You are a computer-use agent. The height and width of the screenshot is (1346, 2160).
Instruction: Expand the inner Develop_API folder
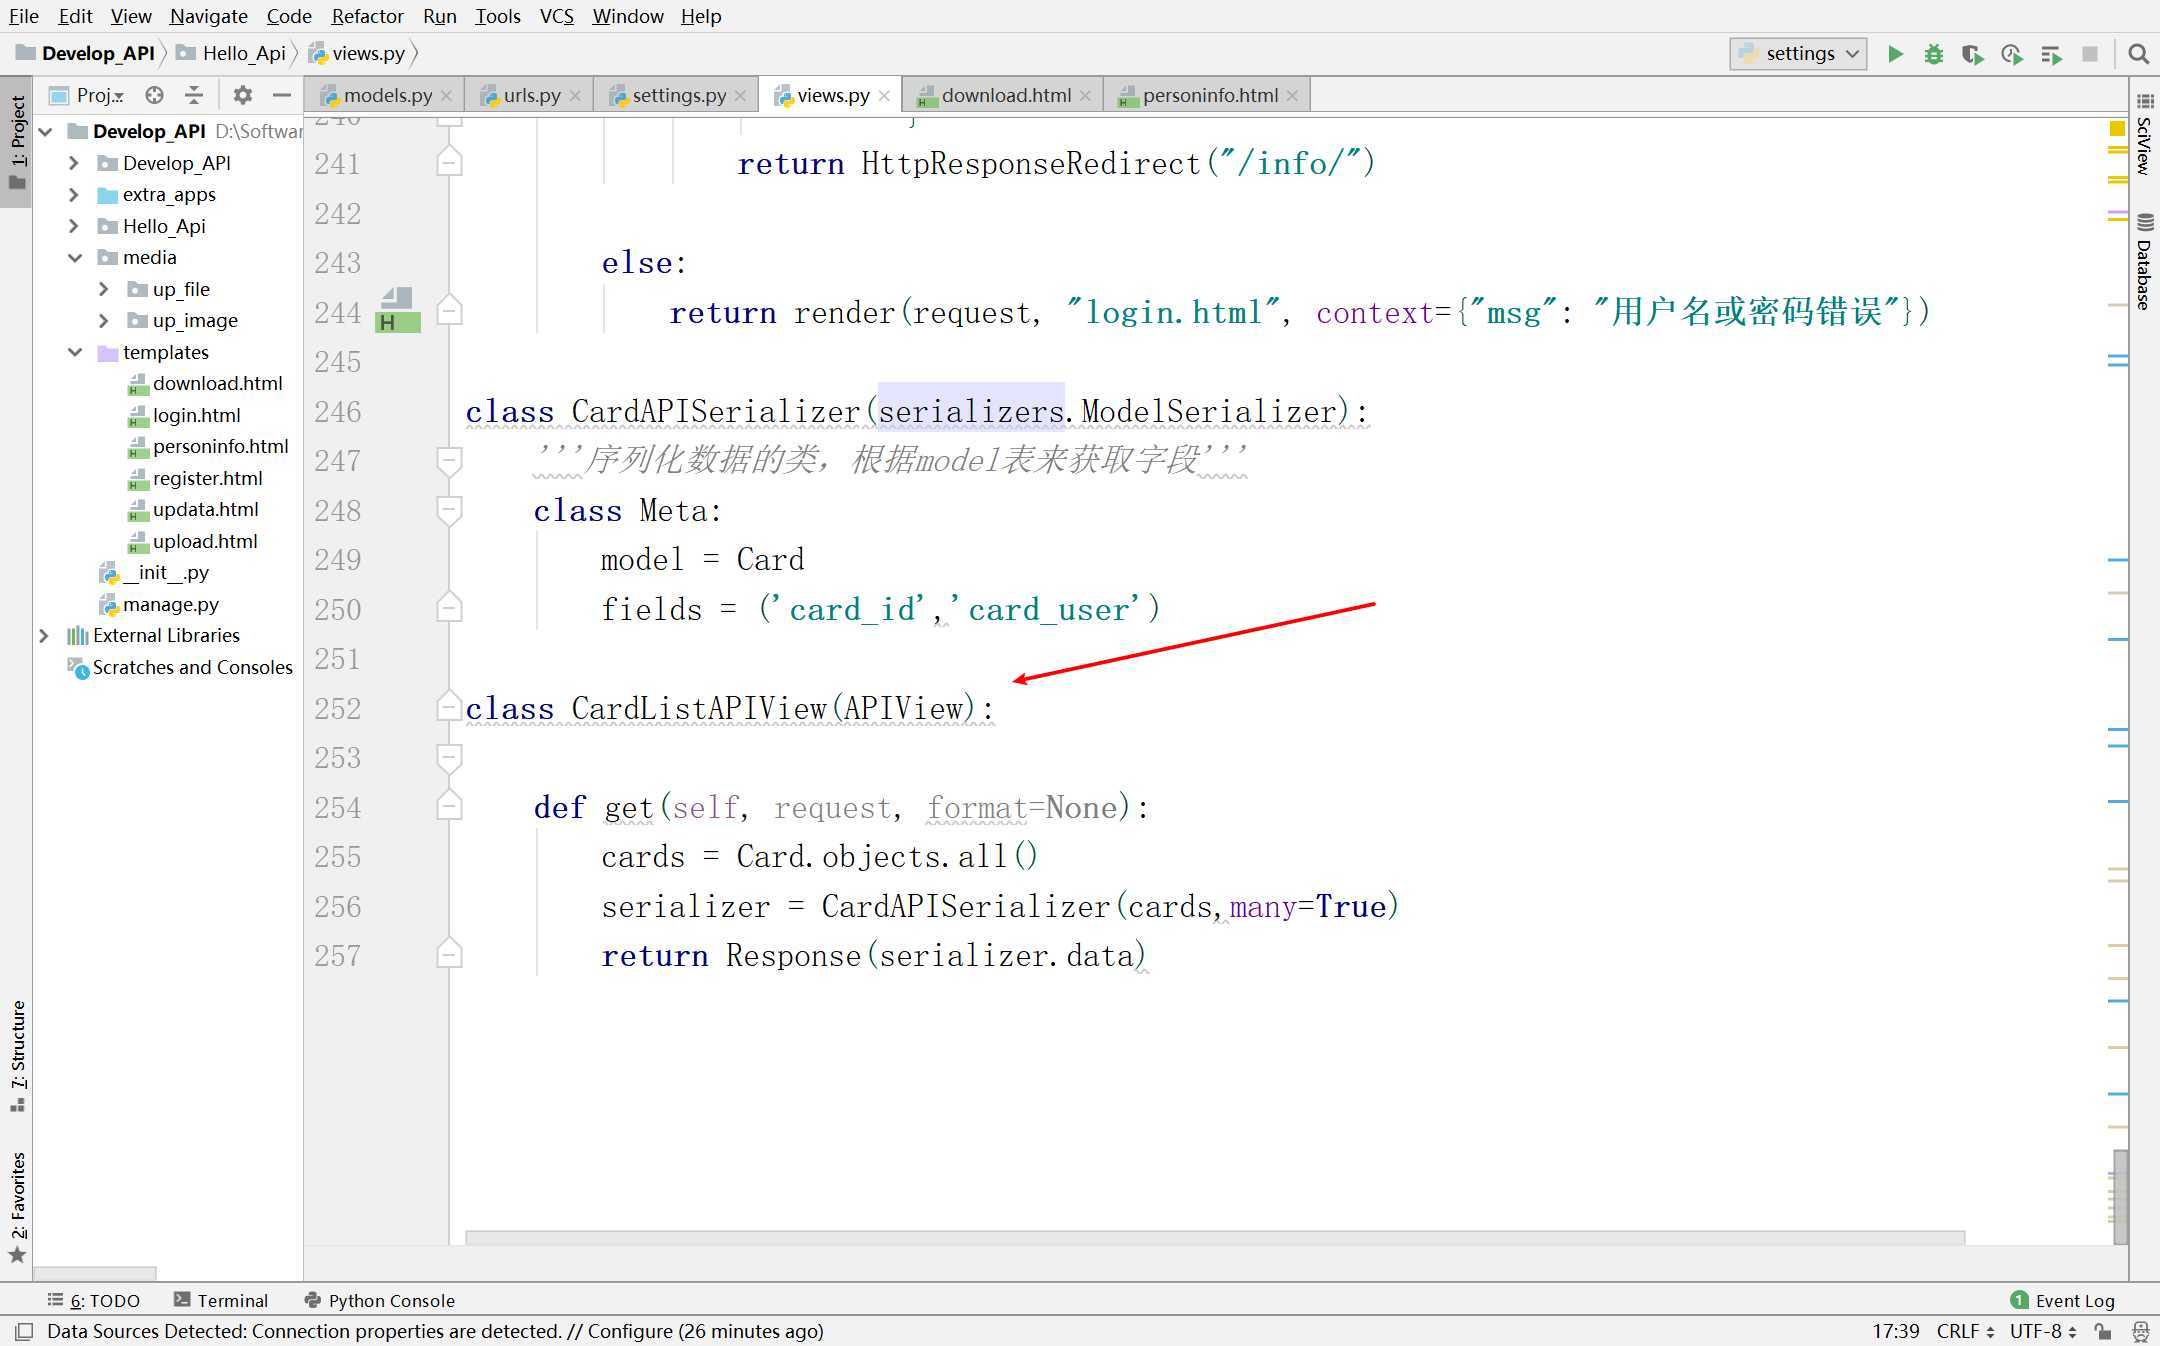click(x=74, y=163)
